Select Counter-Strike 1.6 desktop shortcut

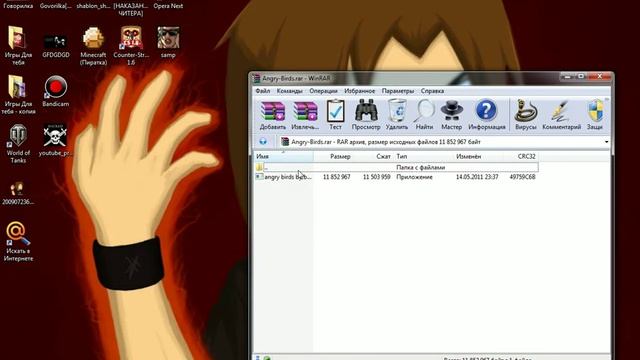click(x=131, y=46)
